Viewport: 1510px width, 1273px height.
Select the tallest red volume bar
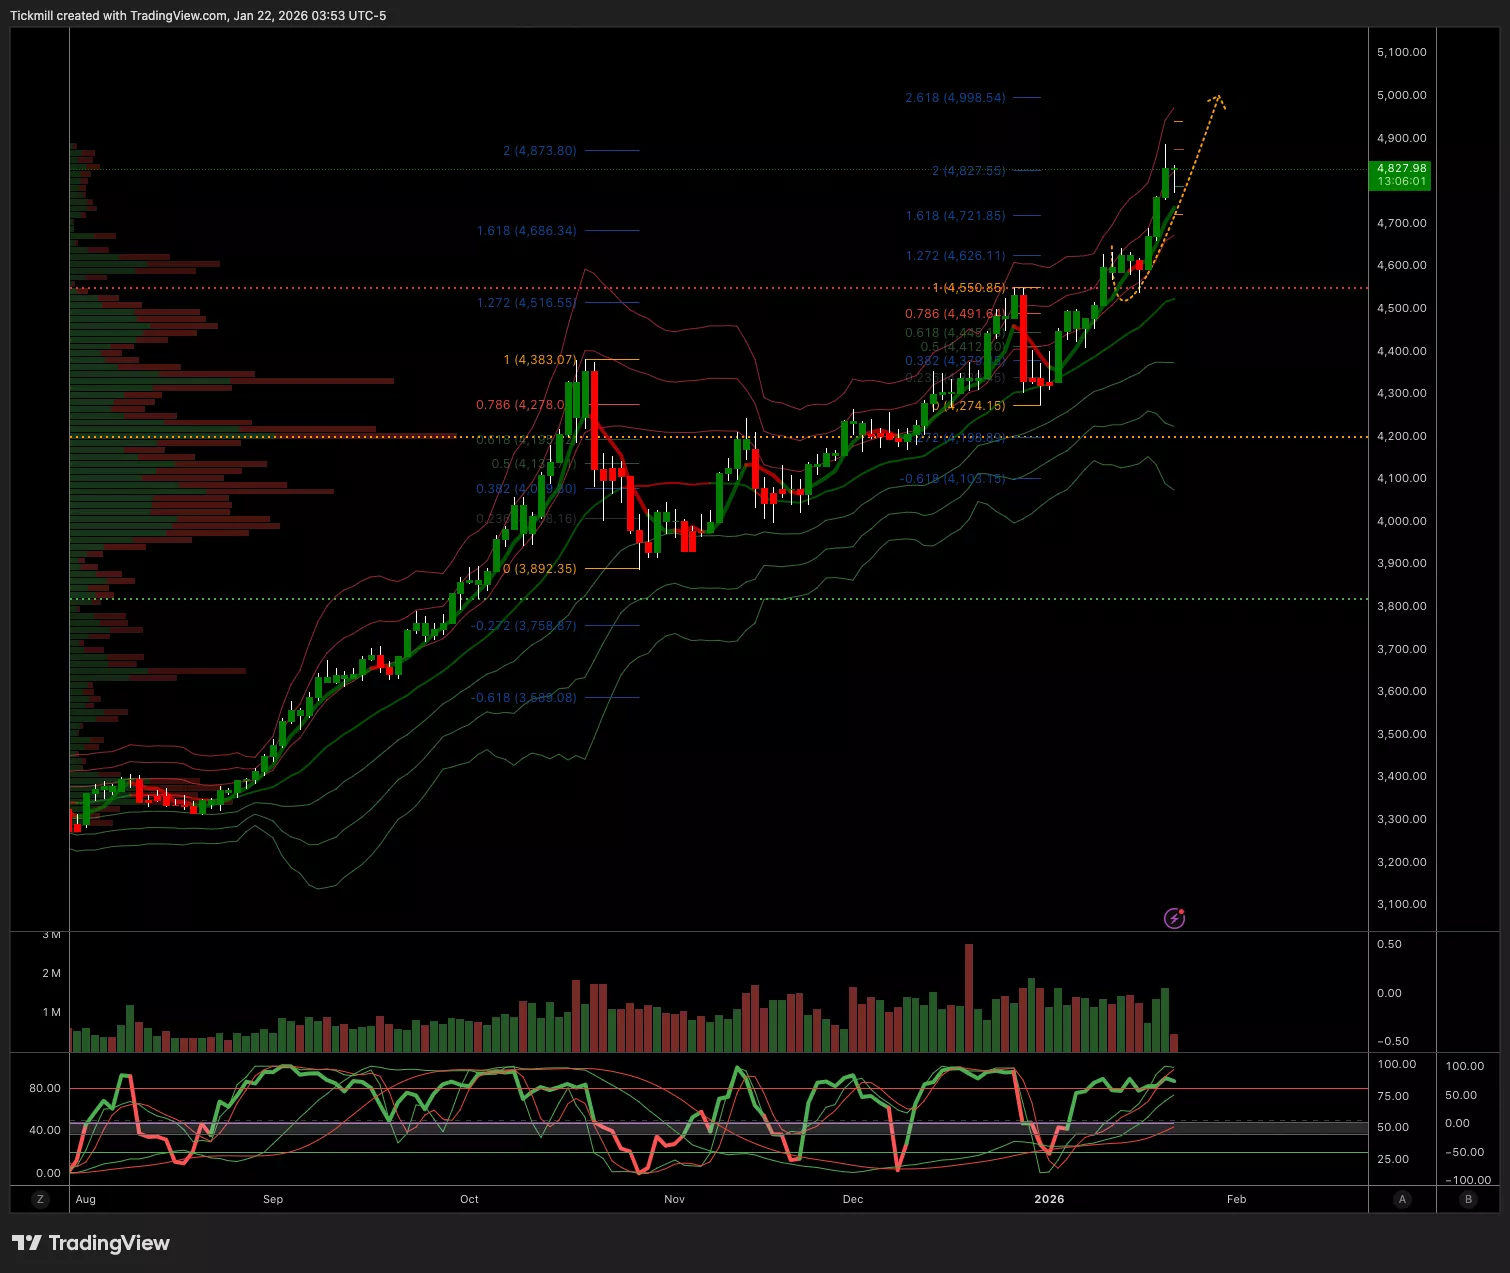(x=968, y=997)
